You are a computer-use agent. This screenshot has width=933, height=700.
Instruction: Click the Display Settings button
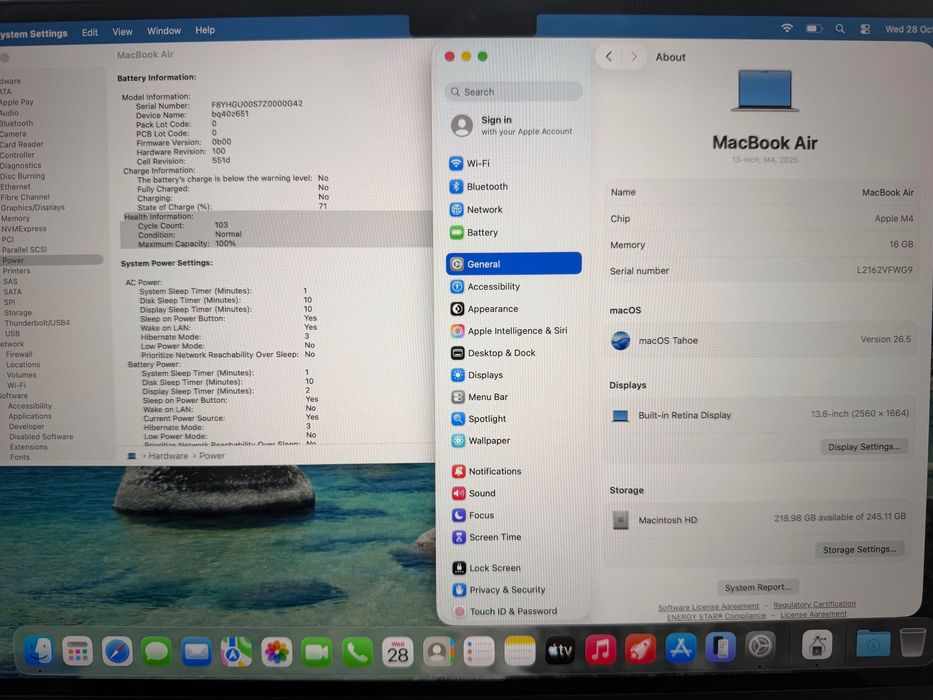[863, 447]
